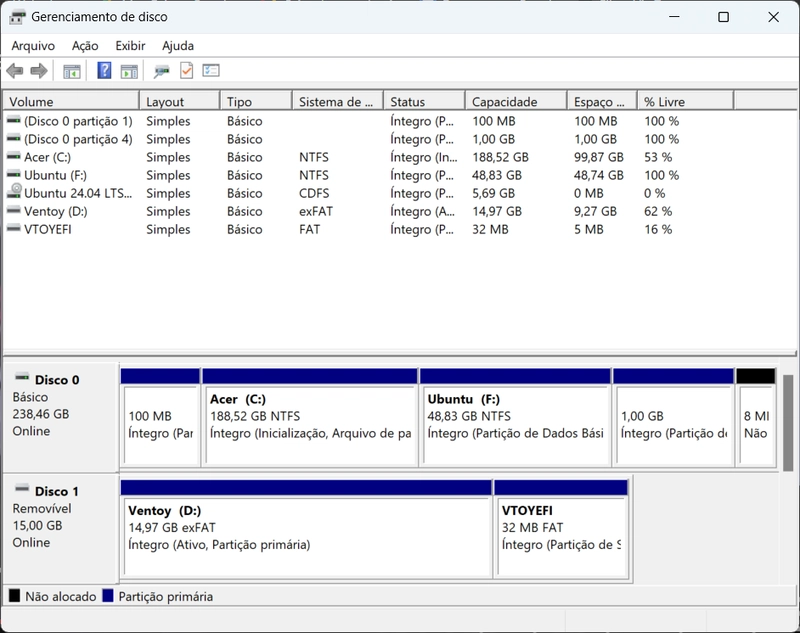Click the graphical pane vertical scrollbar
The width and height of the screenshot is (800, 633).
click(x=788, y=422)
